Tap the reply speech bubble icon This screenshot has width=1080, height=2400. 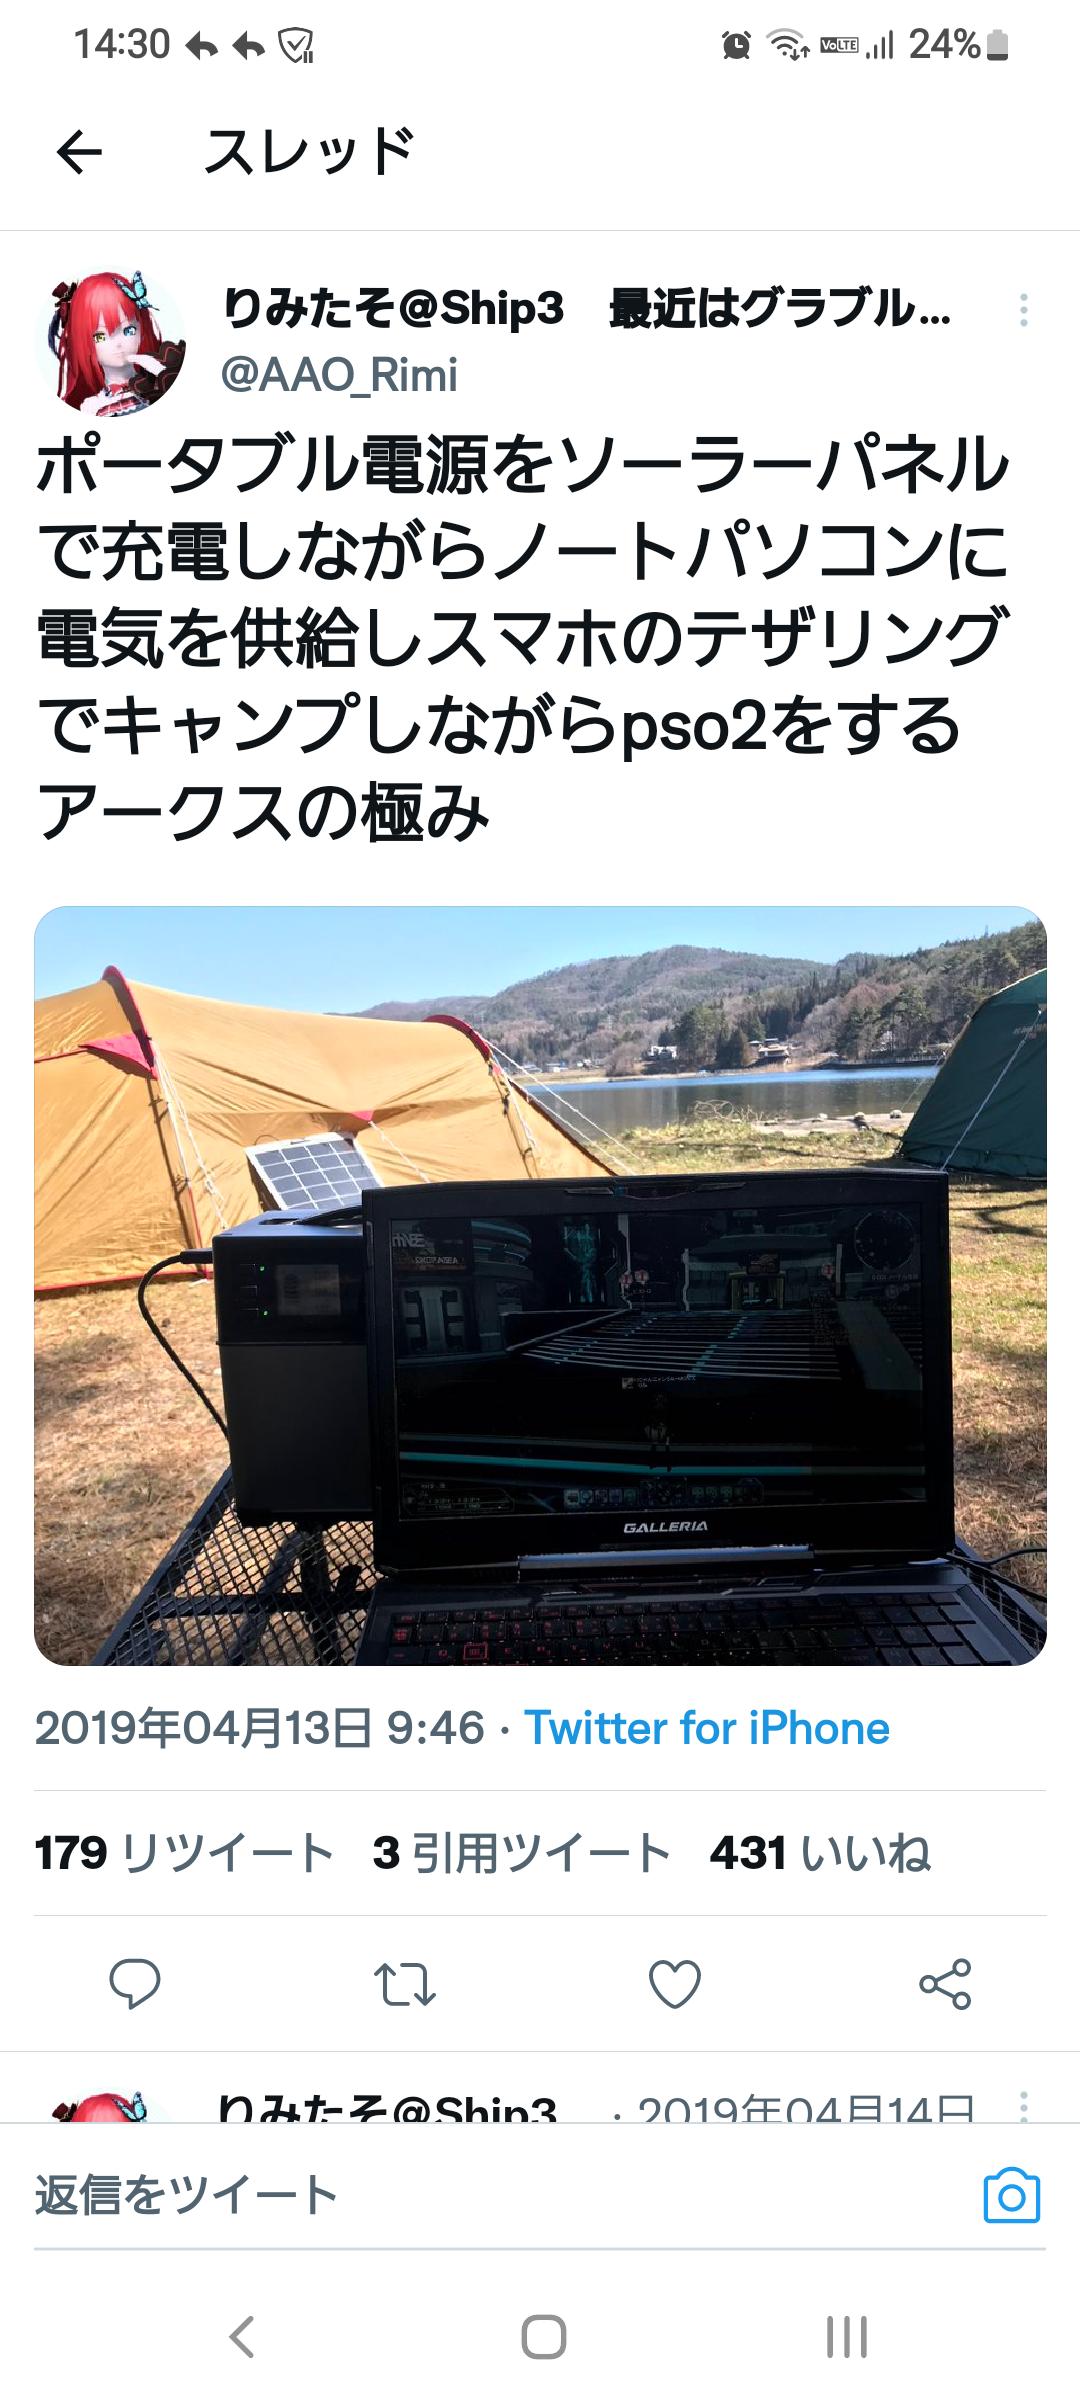[135, 1984]
